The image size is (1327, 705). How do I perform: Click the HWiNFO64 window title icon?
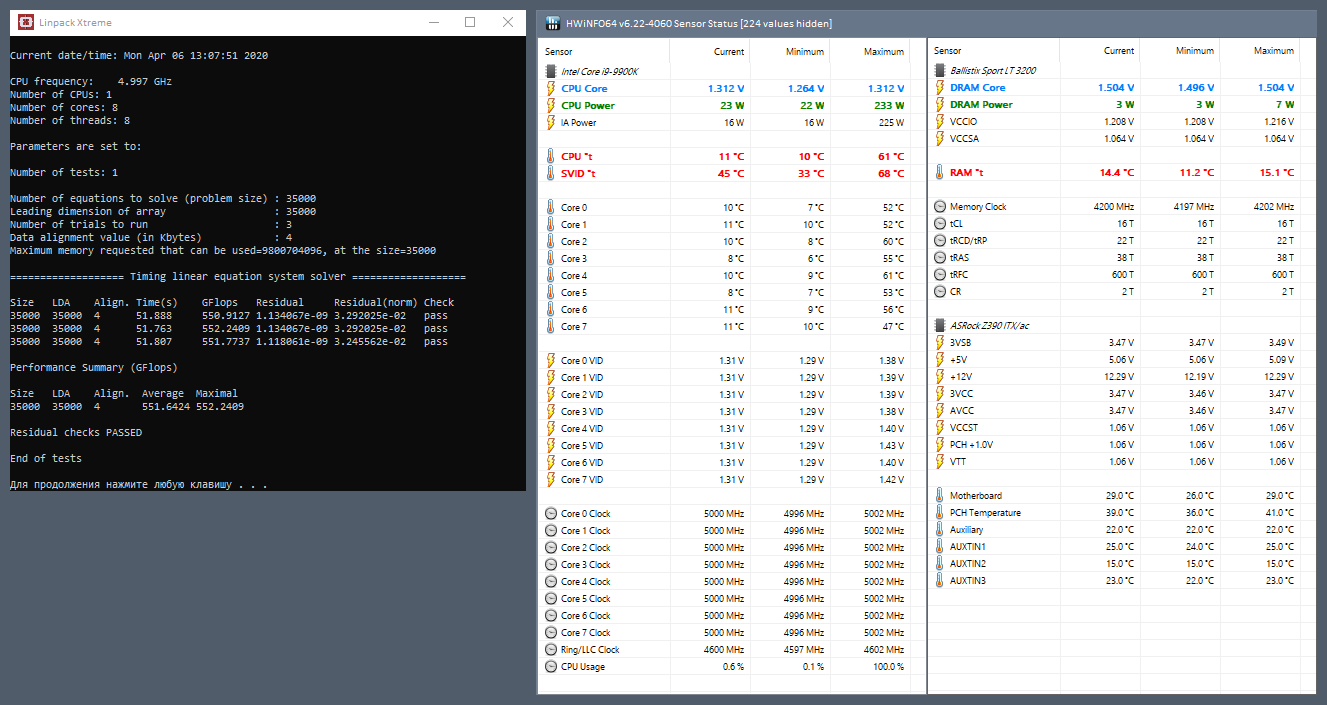coord(551,23)
